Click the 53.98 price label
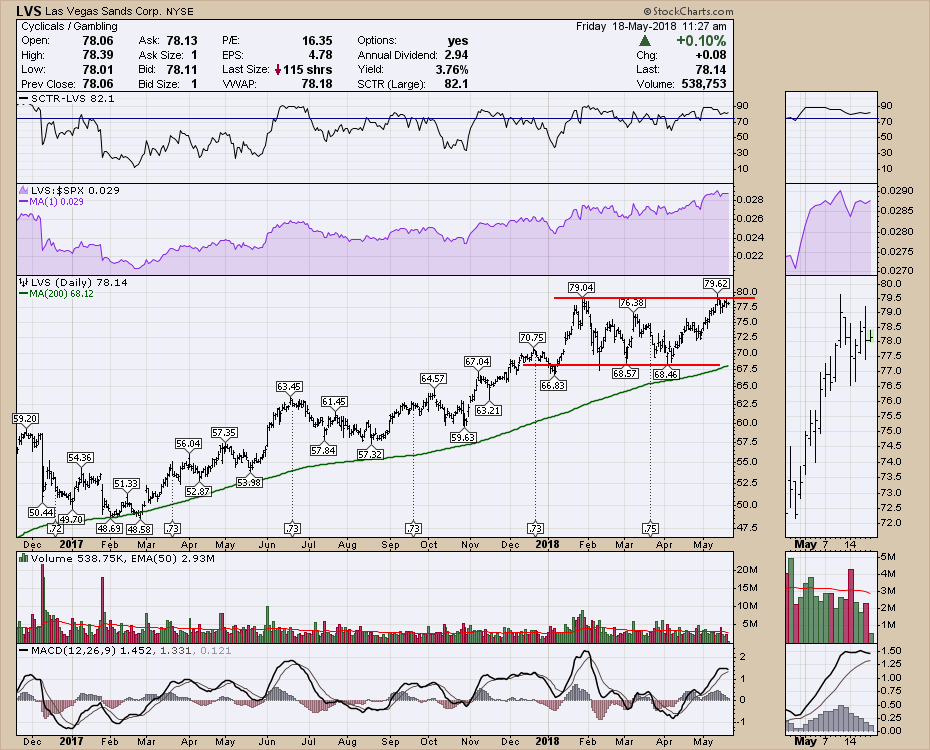This screenshot has height=750, width=930. click(x=249, y=483)
